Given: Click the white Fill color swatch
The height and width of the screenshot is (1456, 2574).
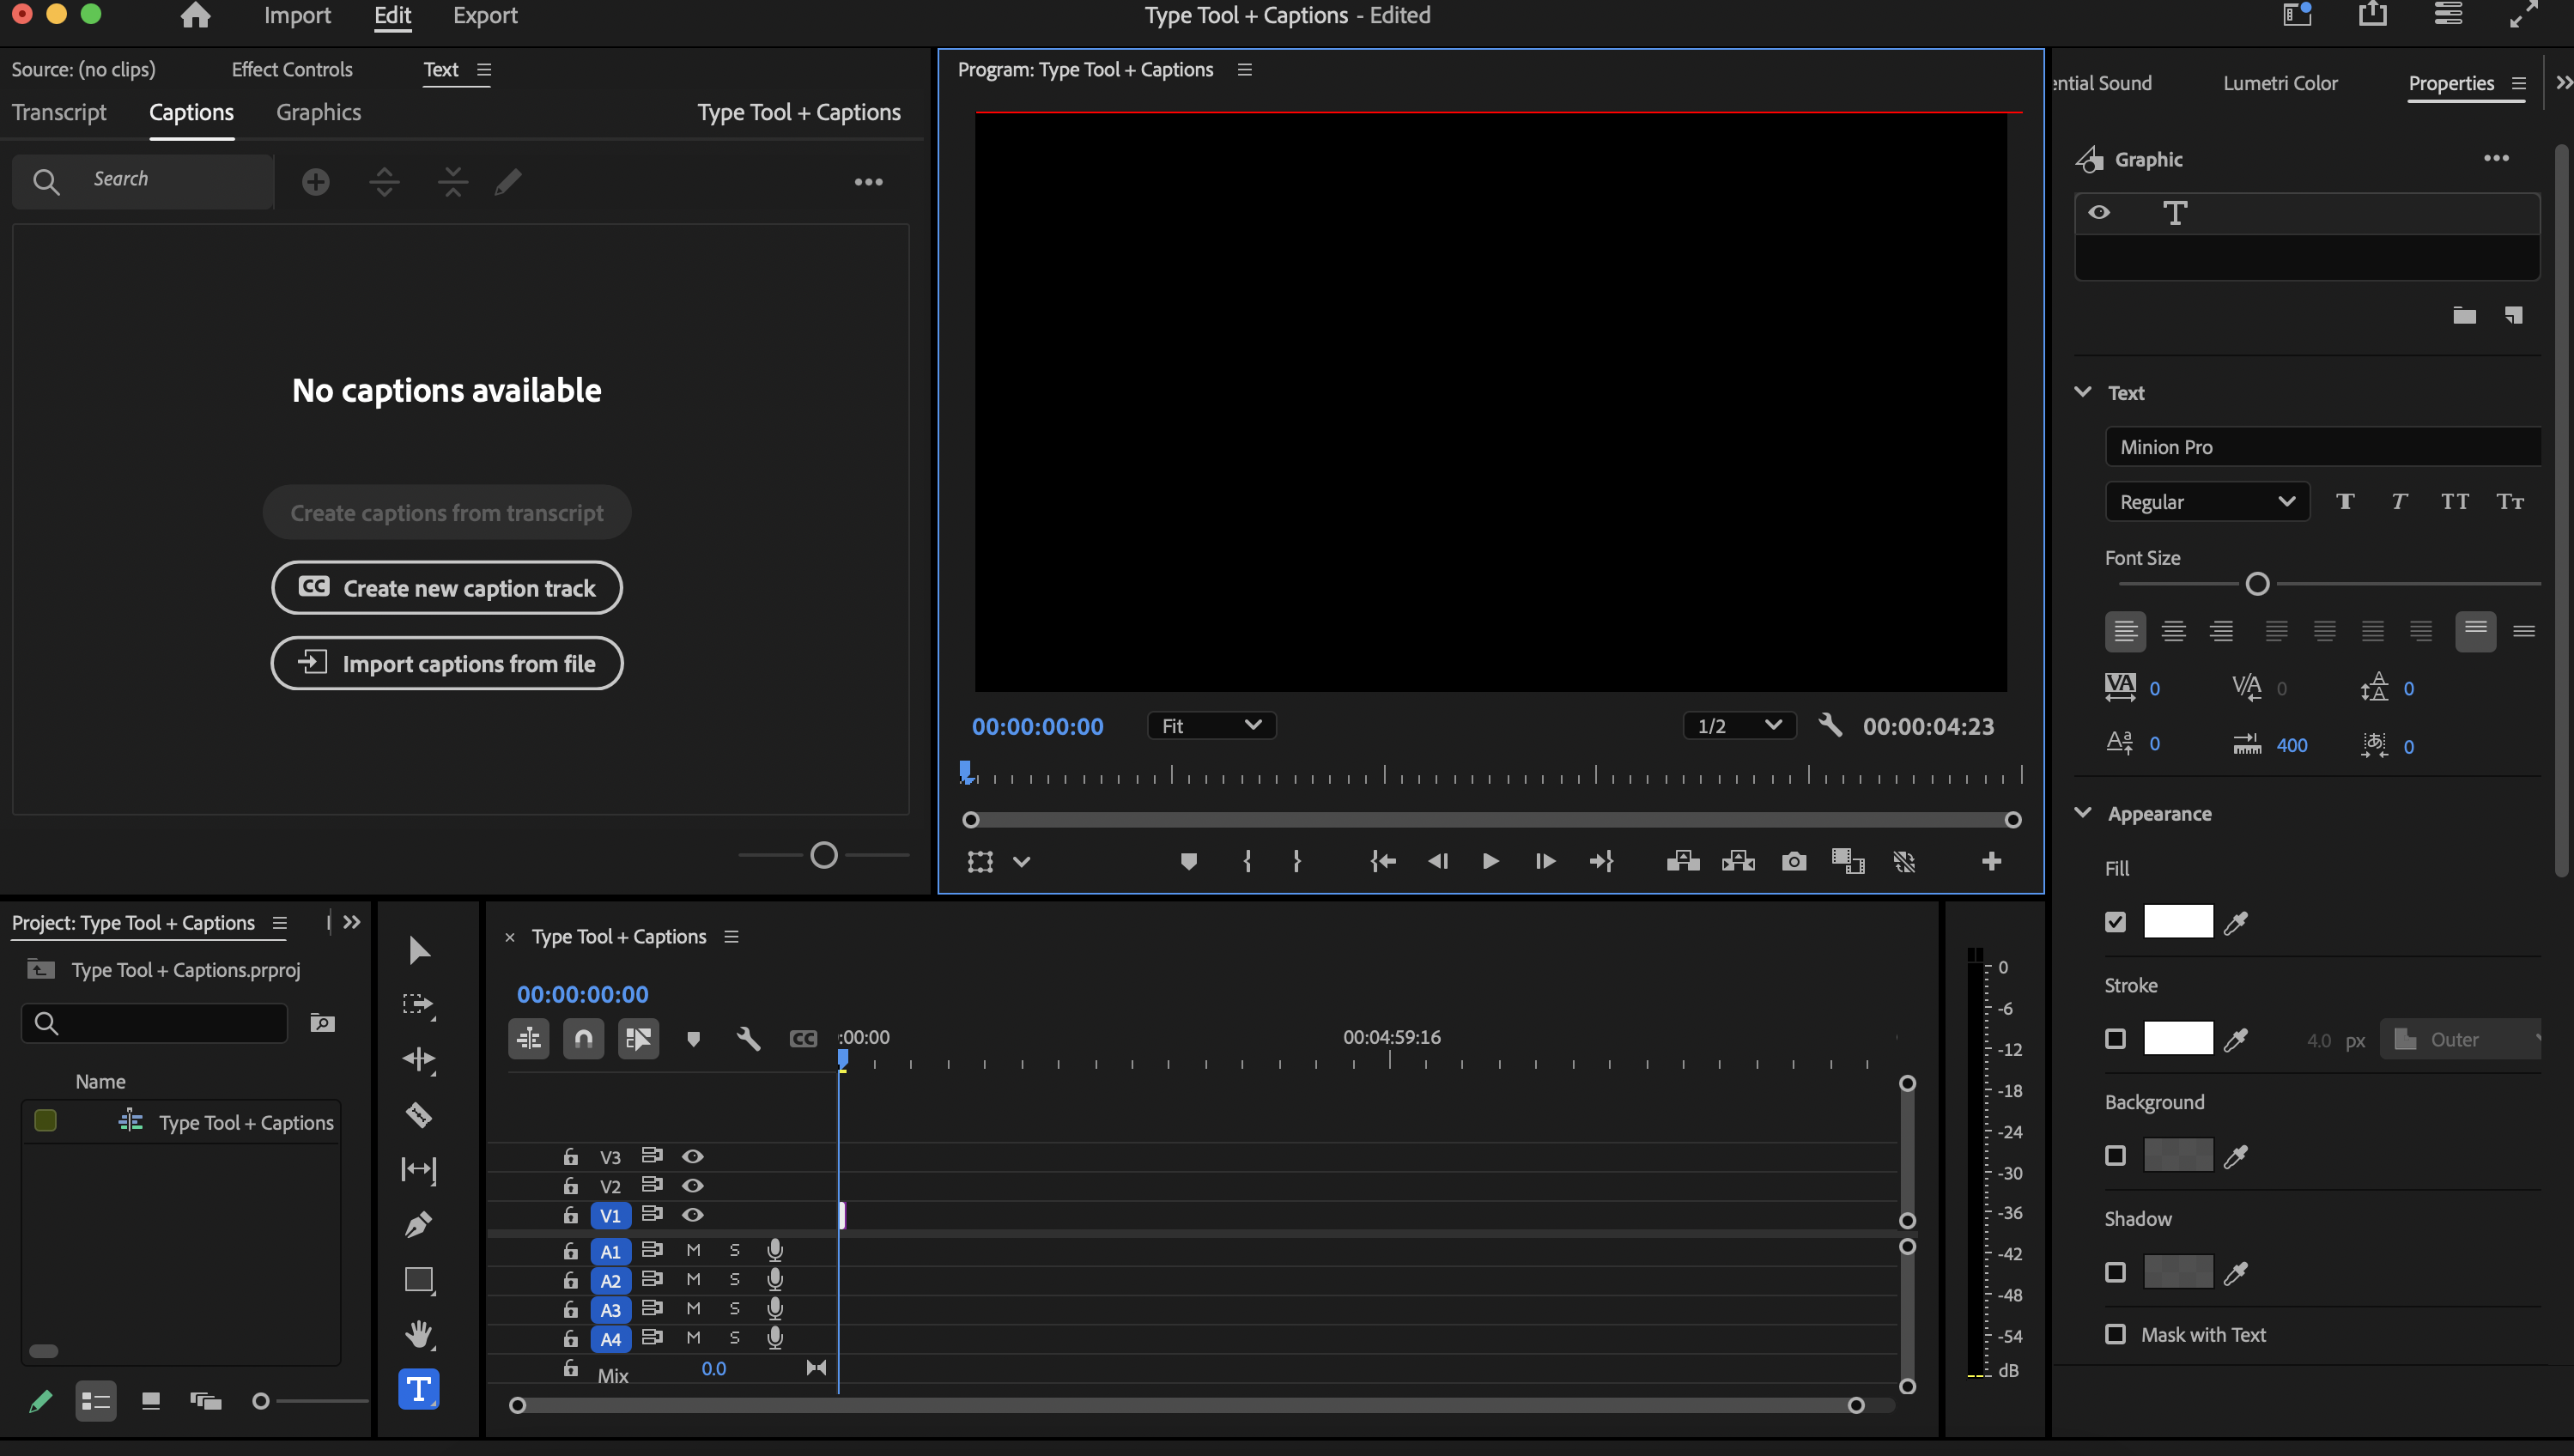Looking at the screenshot, I should [2178, 921].
